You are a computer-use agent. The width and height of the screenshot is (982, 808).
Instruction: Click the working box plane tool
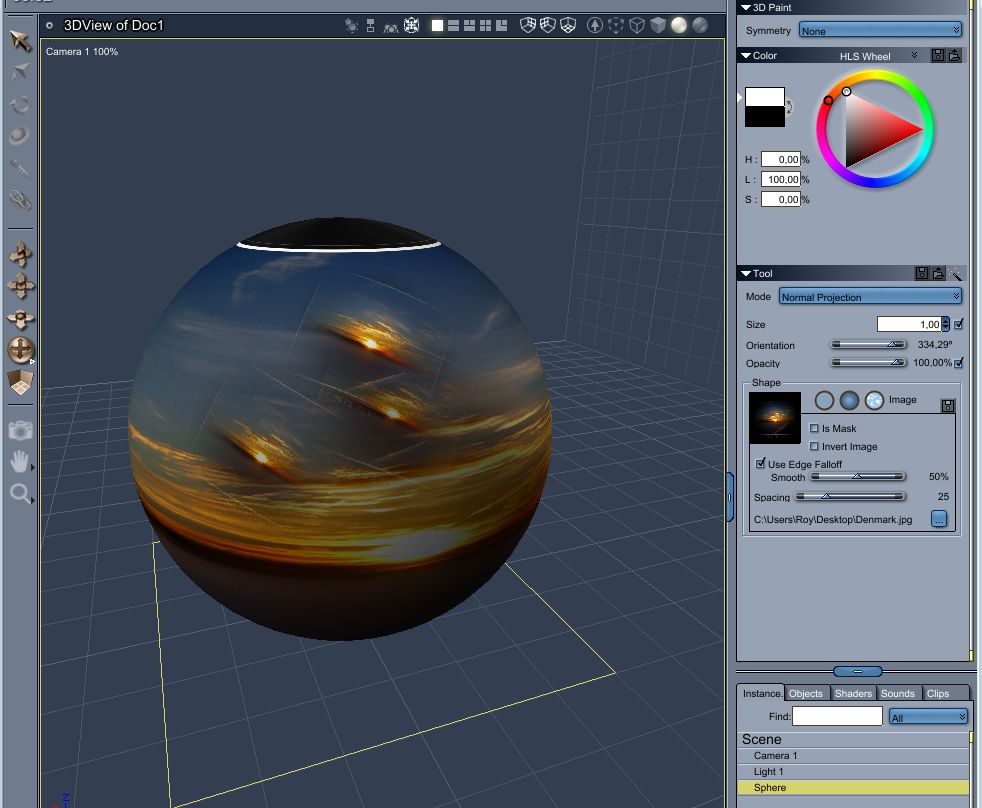20,382
